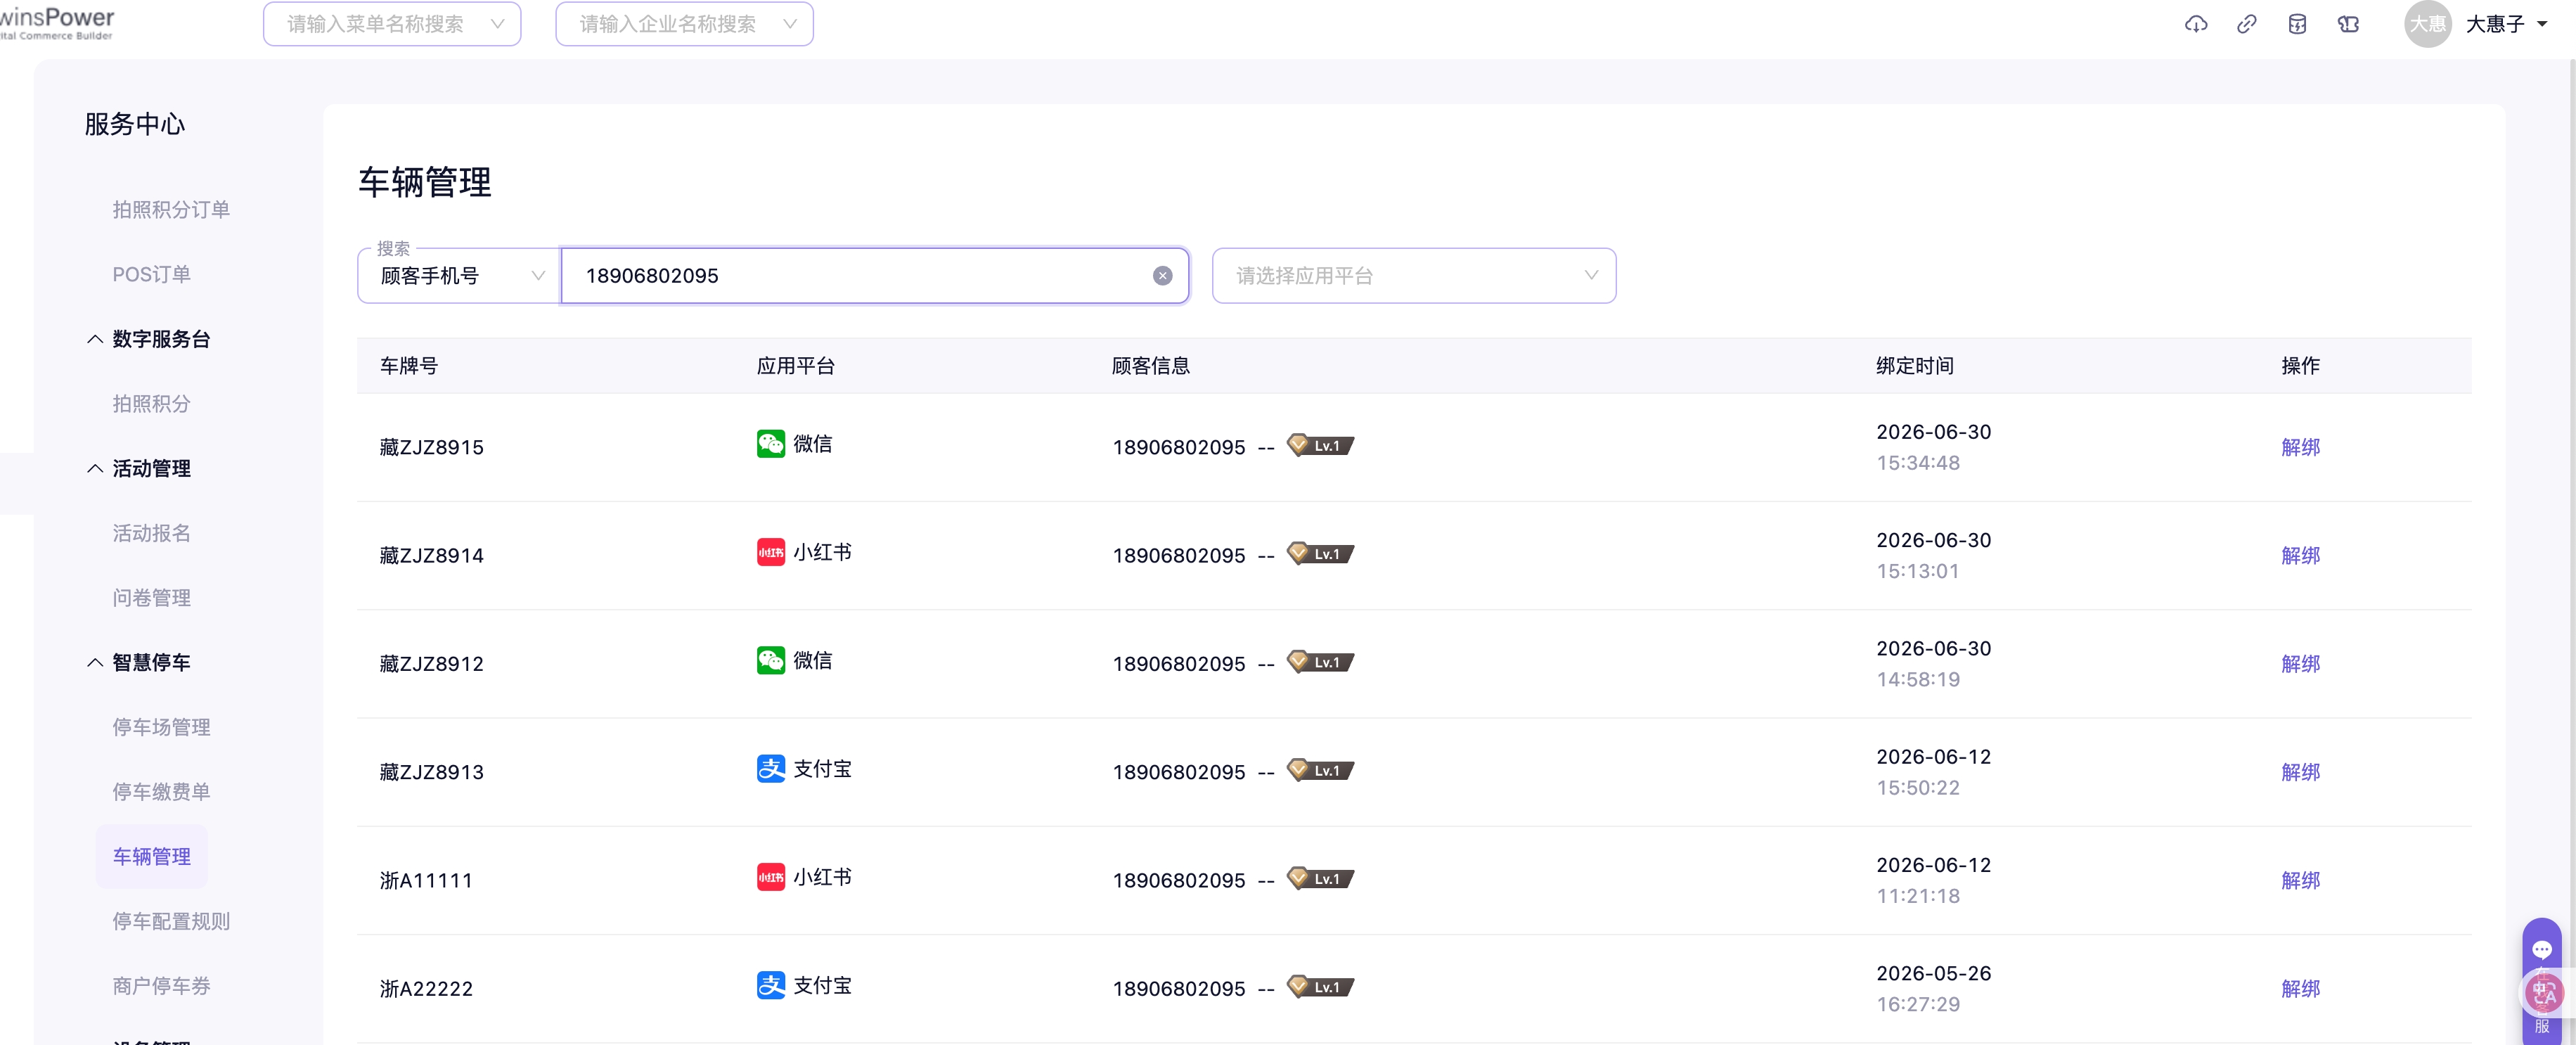Image resolution: width=2576 pixels, height=1045 pixels.
Task: Open the floating chat support bubble
Action: (2541, 949)
